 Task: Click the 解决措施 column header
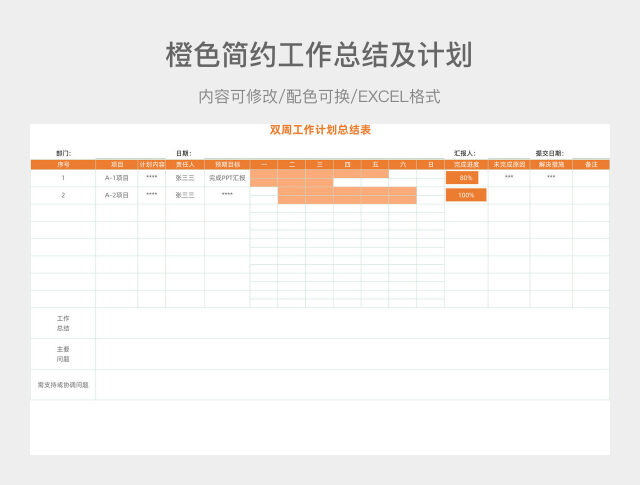551,164
